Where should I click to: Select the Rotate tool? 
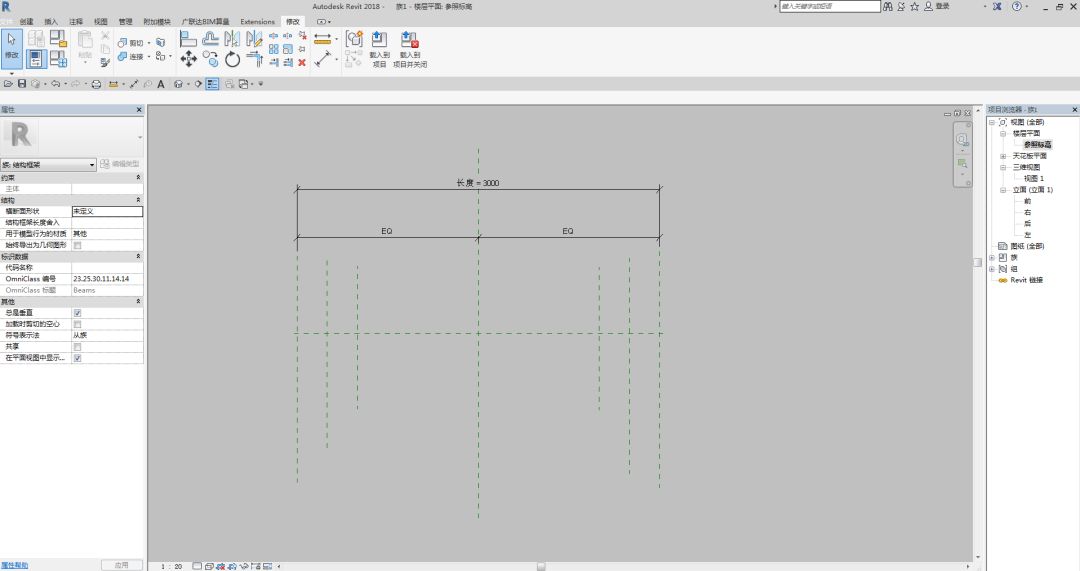233,59
